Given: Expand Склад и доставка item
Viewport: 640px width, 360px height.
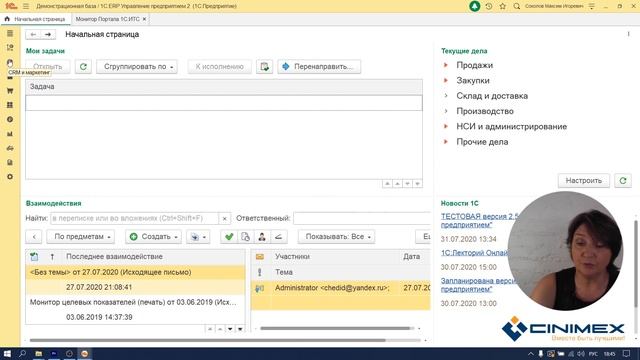Looking at the screenshot, I should pos(446,96).
